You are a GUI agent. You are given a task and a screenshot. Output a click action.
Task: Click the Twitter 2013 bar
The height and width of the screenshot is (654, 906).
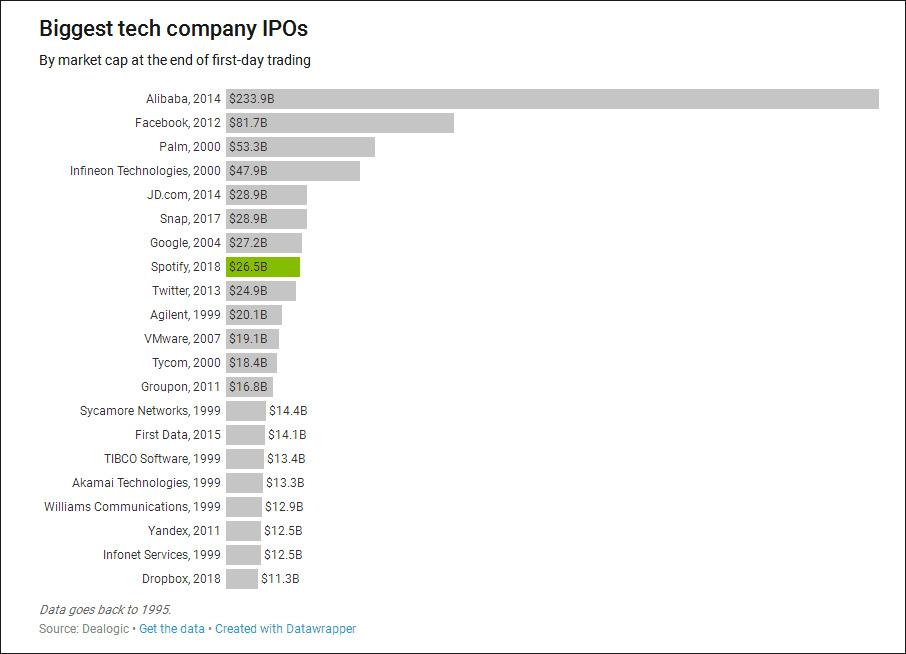click(x=261, y=291)
